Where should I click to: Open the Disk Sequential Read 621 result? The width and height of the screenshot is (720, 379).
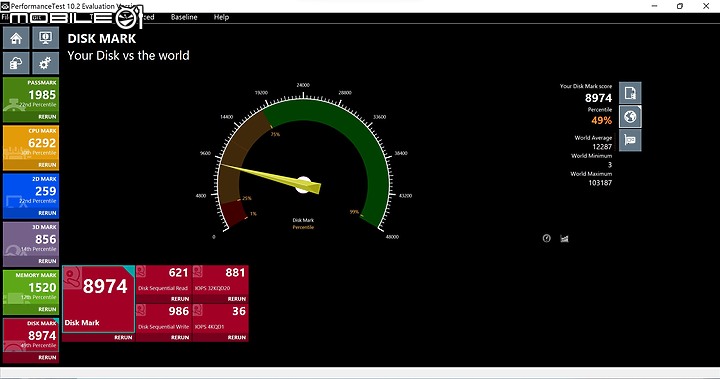(163, 280)
